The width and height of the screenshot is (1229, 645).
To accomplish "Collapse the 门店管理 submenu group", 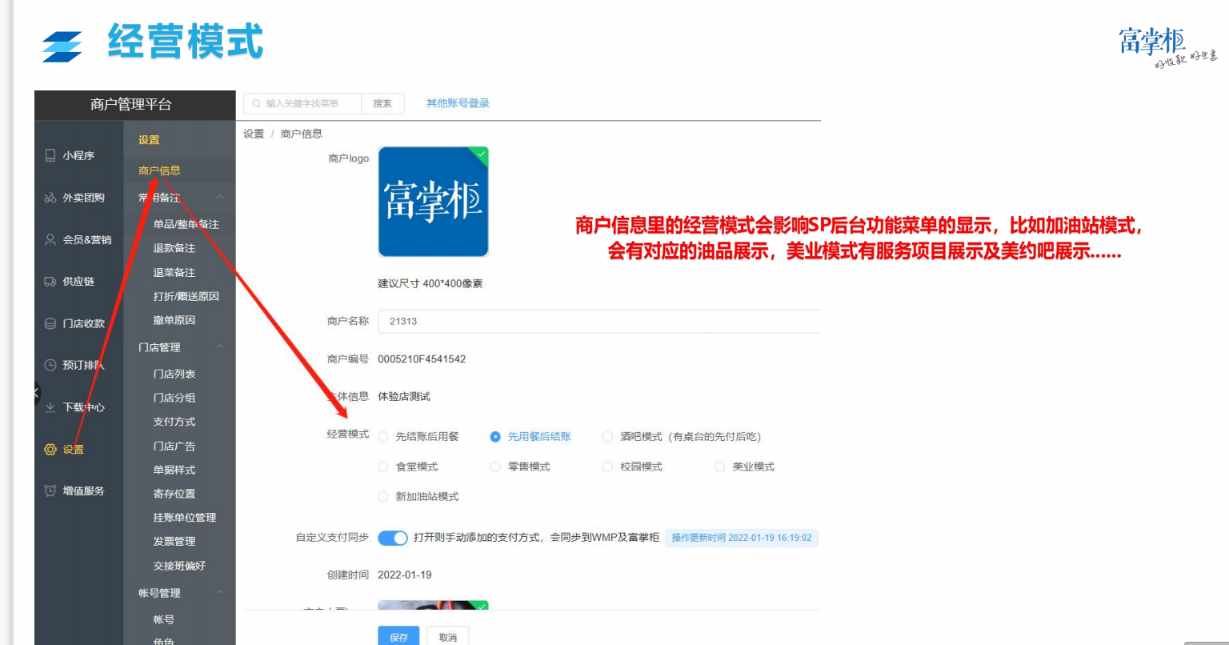I will [219, 348].
